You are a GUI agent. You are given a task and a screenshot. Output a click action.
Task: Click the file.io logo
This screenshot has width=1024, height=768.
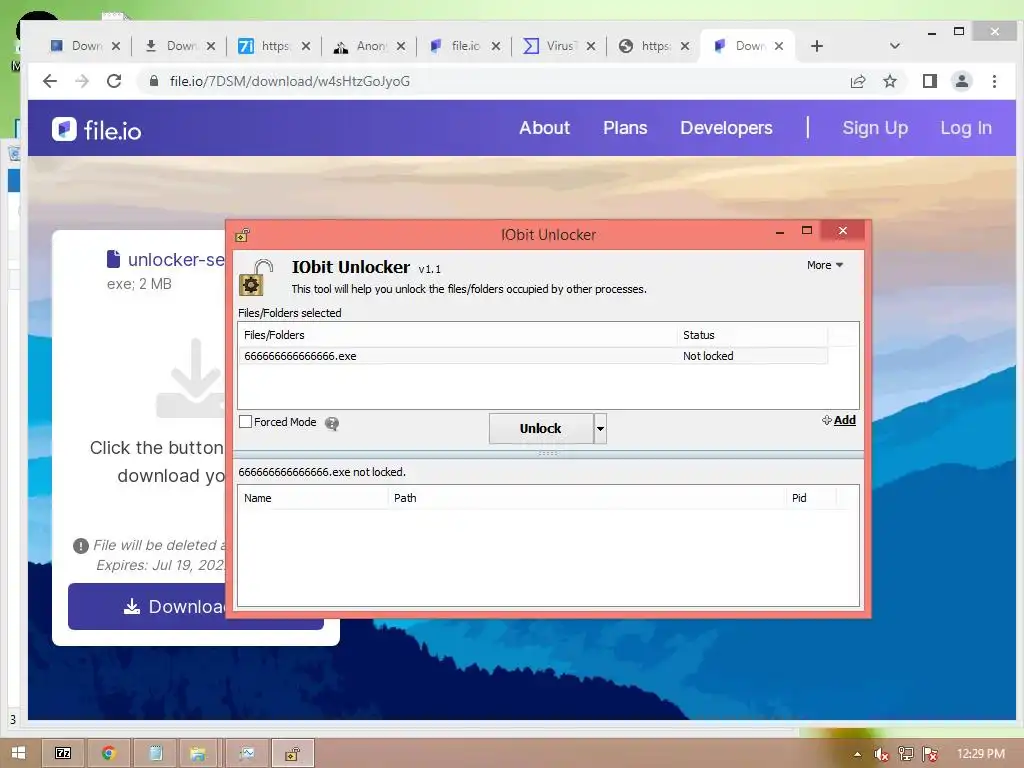point(97,129)
